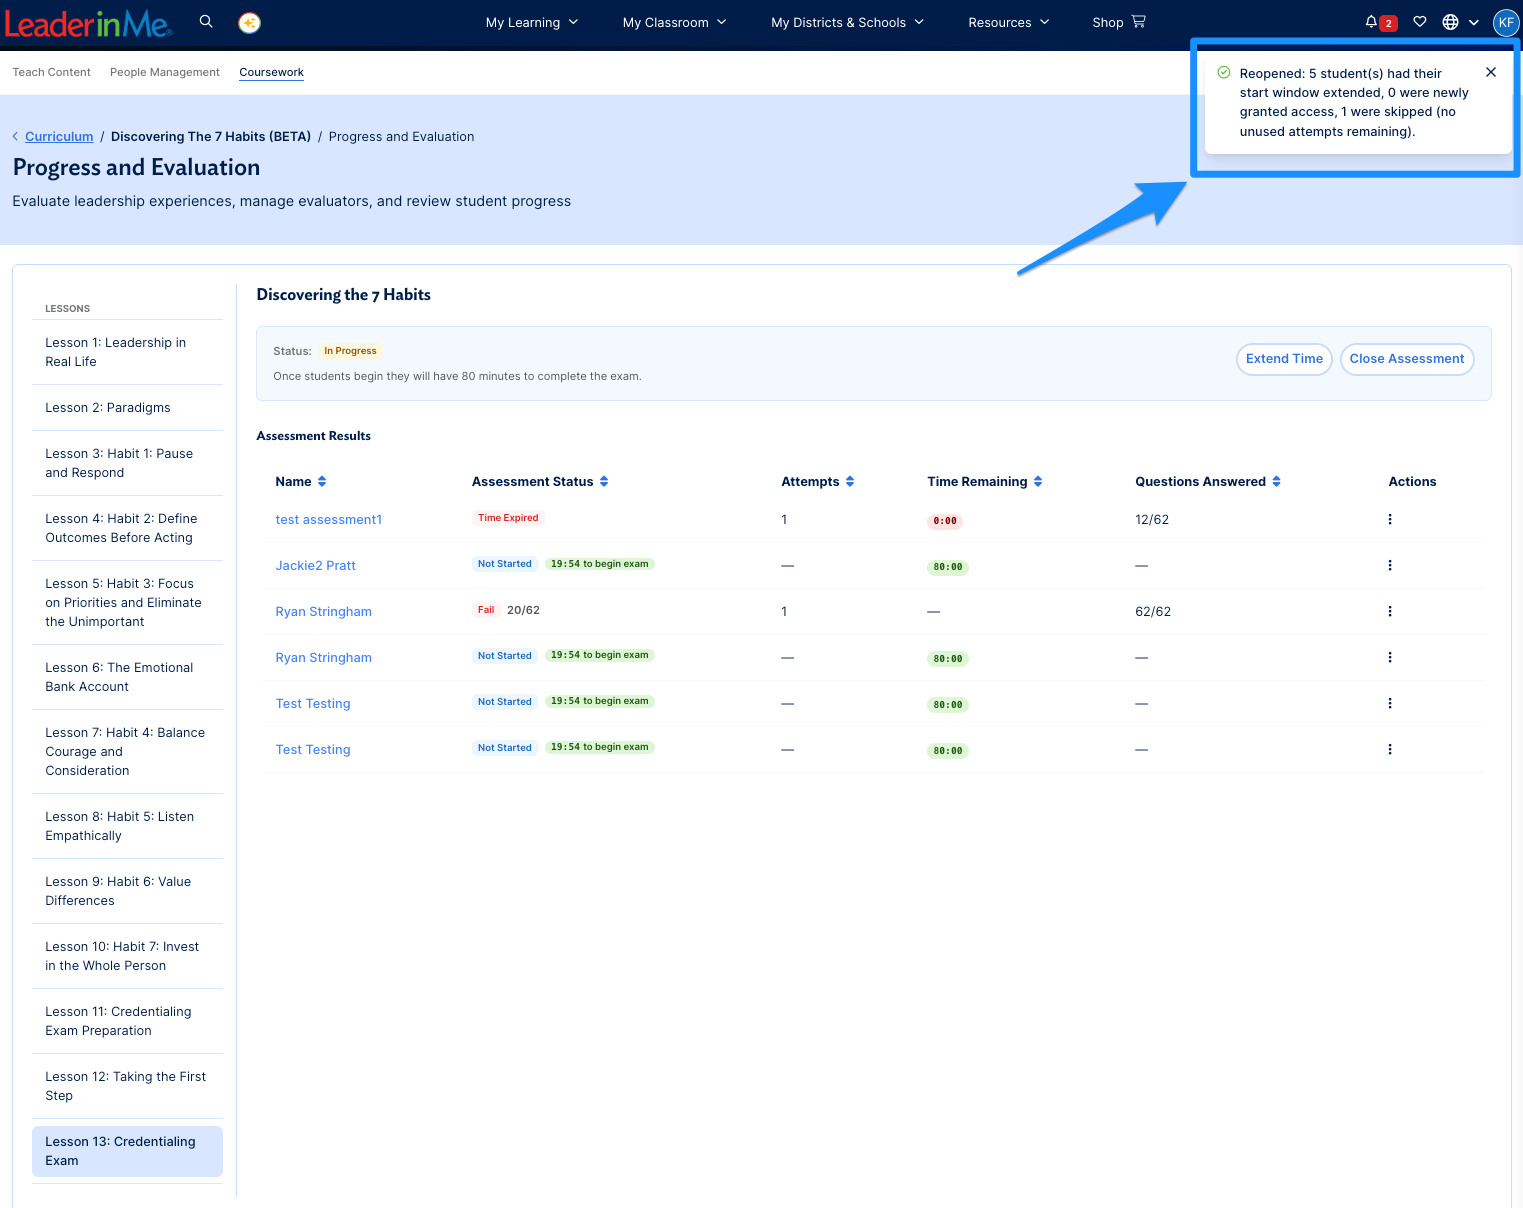Open the Shop cart link
The width and height of the screenshot is (1523, 1208).
tap(1119, 22)
